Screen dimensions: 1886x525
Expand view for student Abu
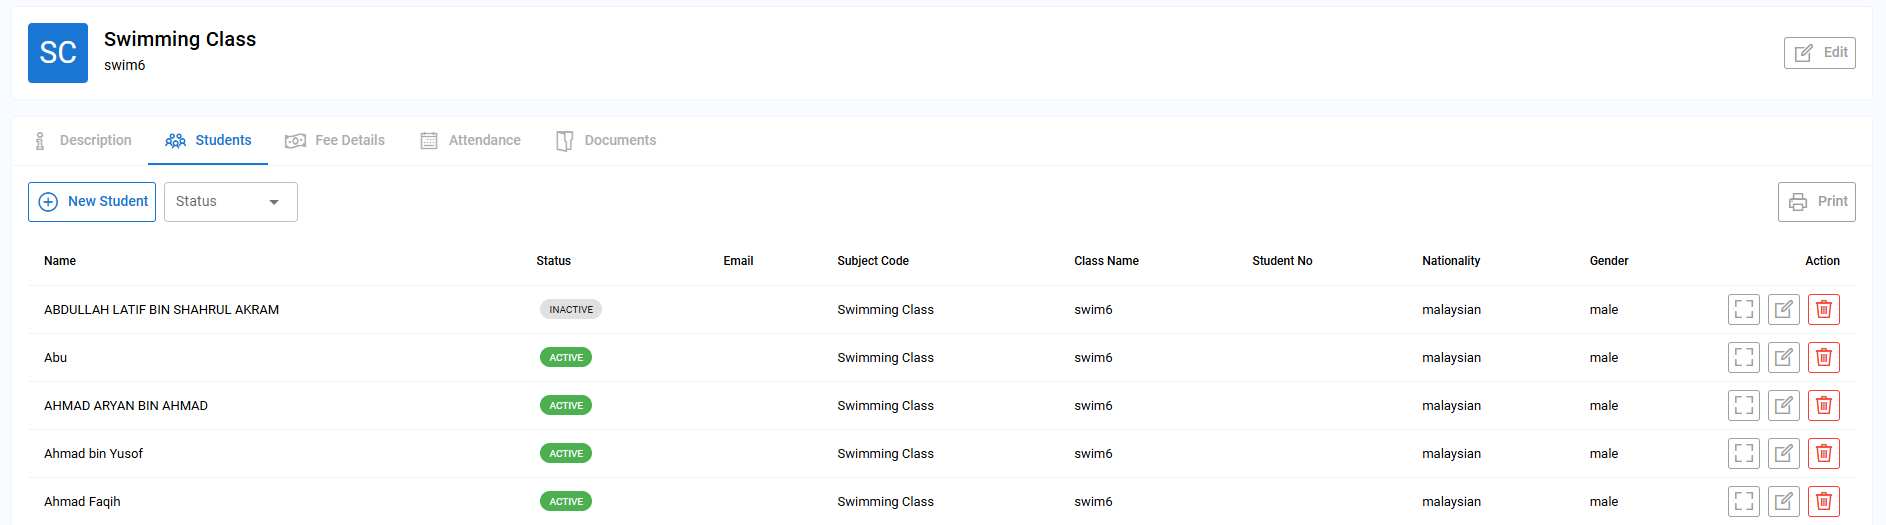pos(1743,357)
